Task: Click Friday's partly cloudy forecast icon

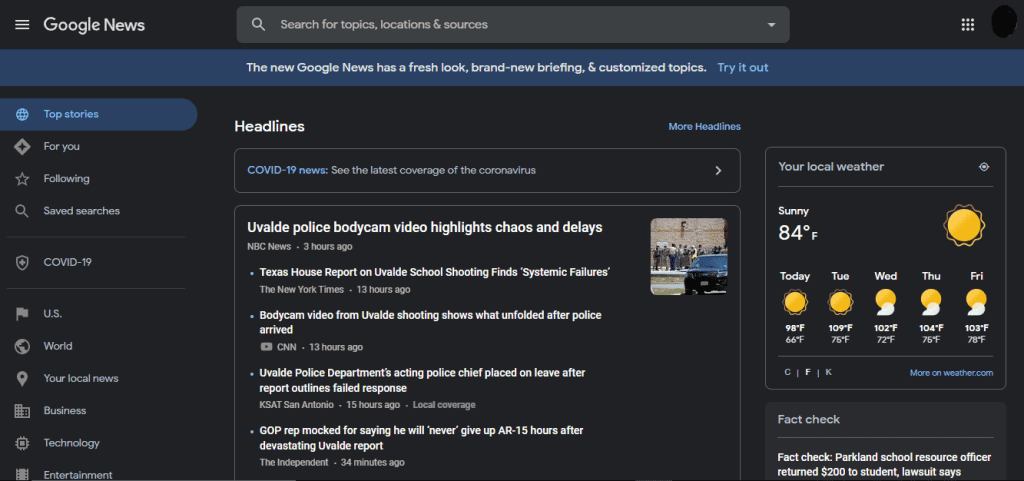Action: click(976, 303)
